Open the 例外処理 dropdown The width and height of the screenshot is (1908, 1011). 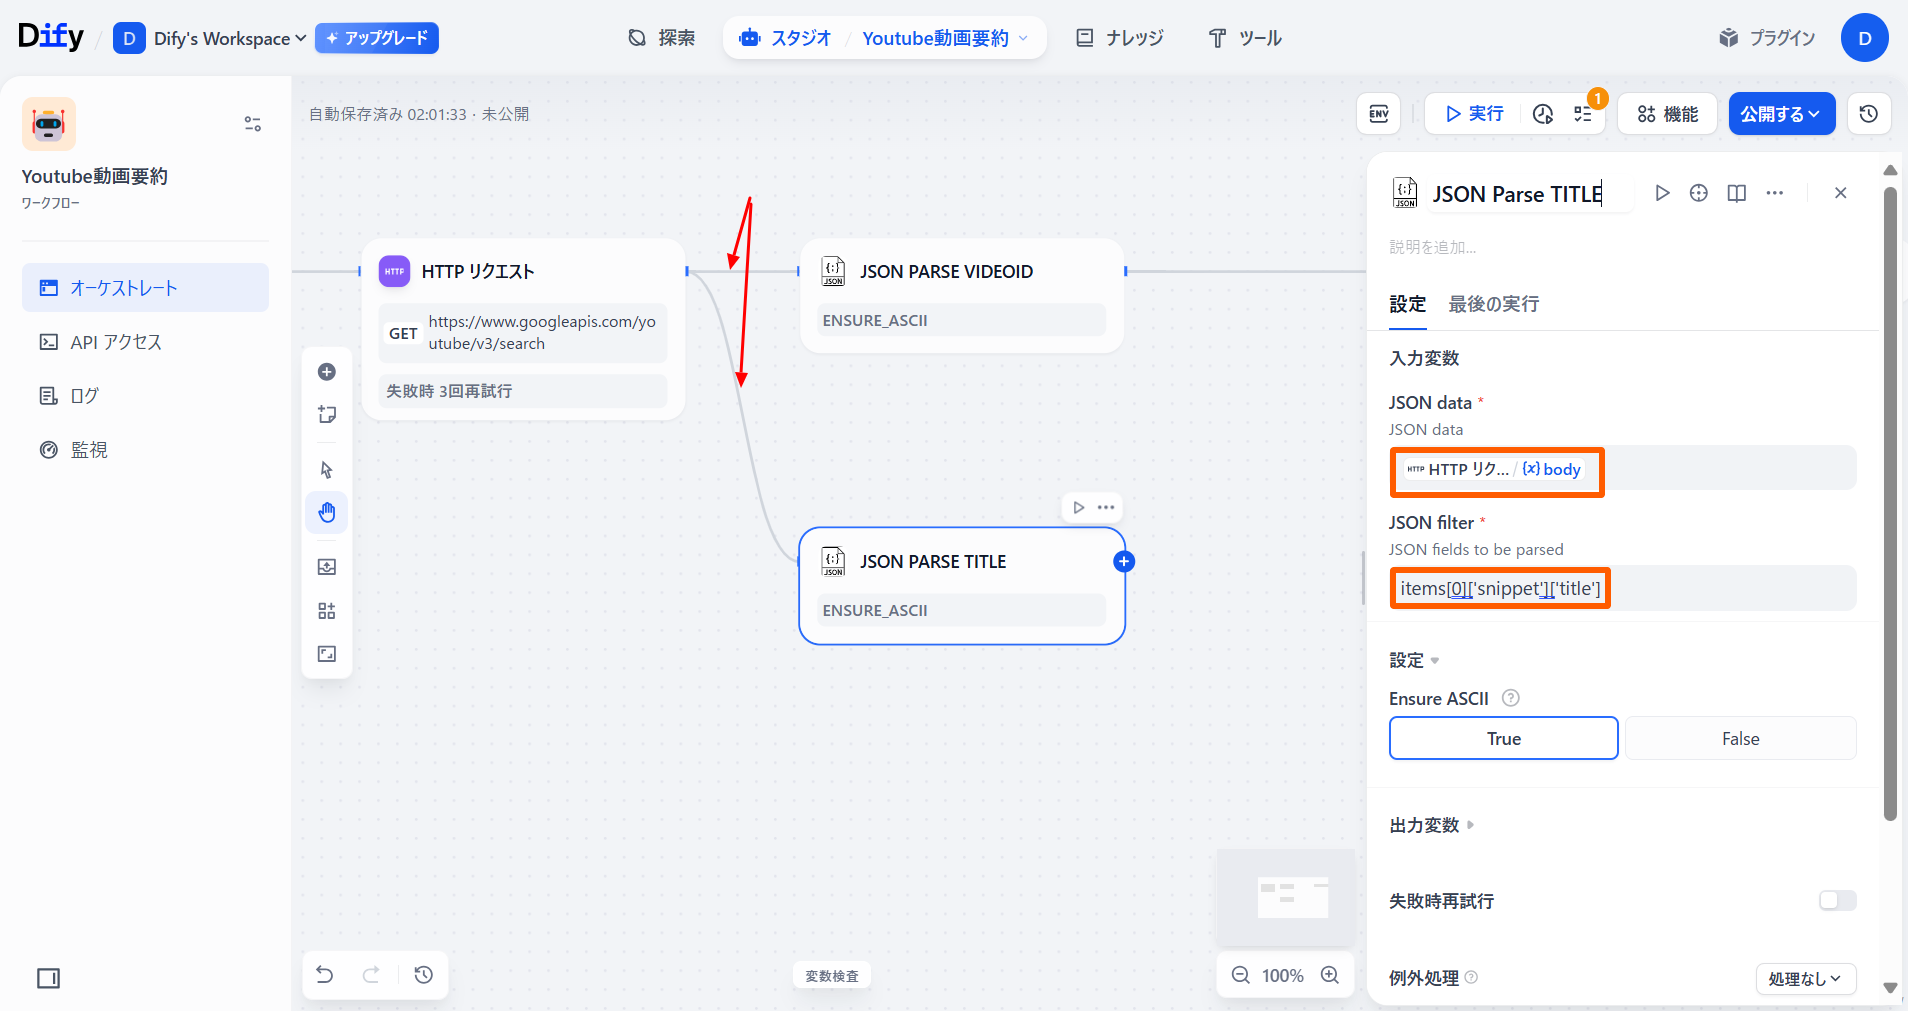(x=1805, y=979)
